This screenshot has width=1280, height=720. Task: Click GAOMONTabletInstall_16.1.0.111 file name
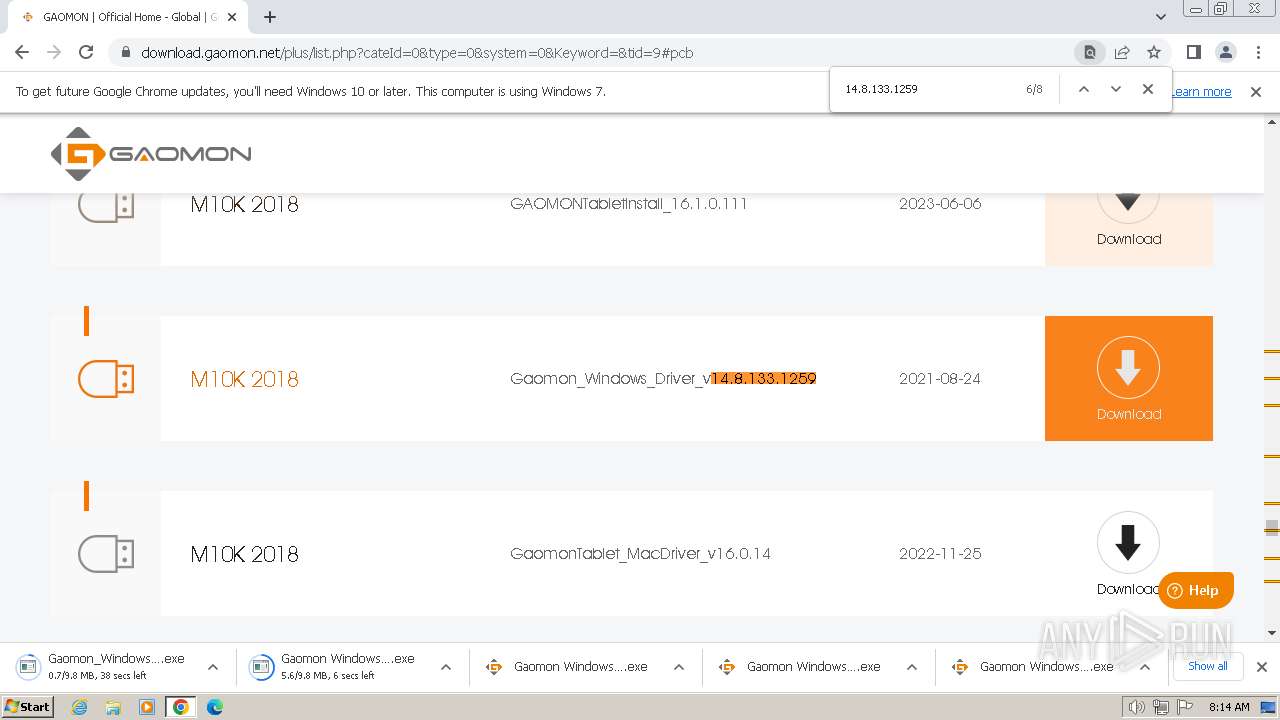pos(629,204)
